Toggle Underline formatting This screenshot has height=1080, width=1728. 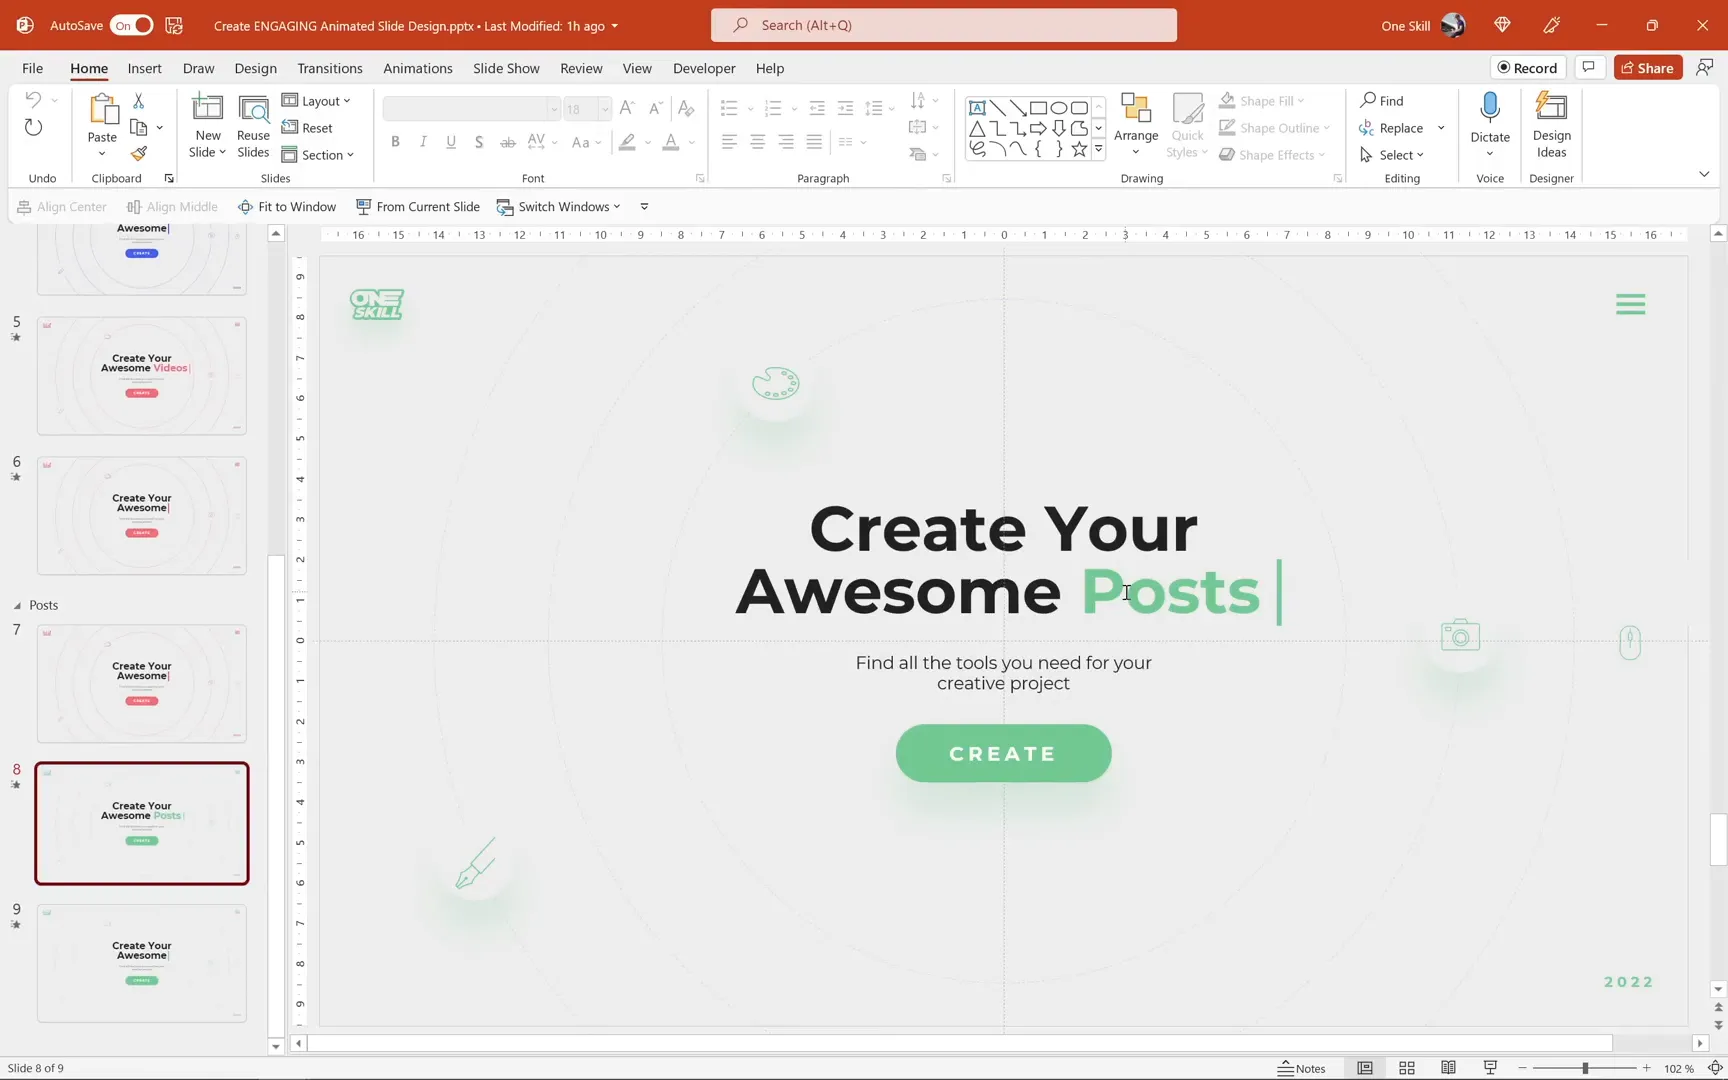pyautogui.click(x=451, y=142)
